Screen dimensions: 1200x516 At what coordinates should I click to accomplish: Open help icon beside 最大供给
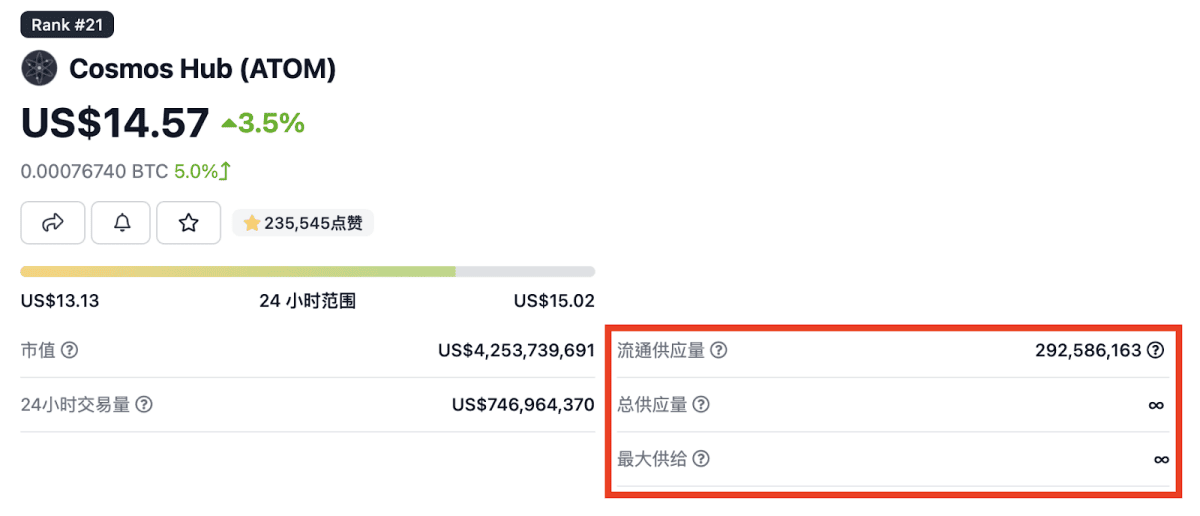click(701, 459)
